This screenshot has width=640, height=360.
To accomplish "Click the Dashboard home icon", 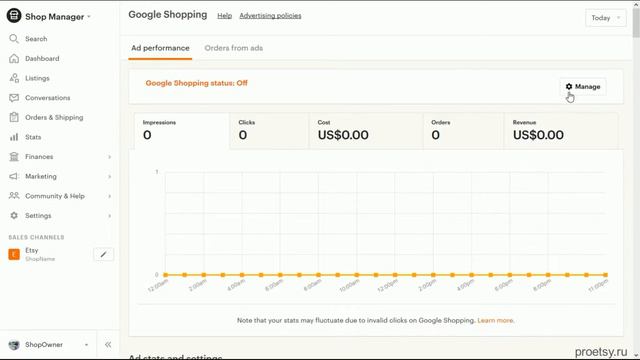I will [x=14, y=58].
